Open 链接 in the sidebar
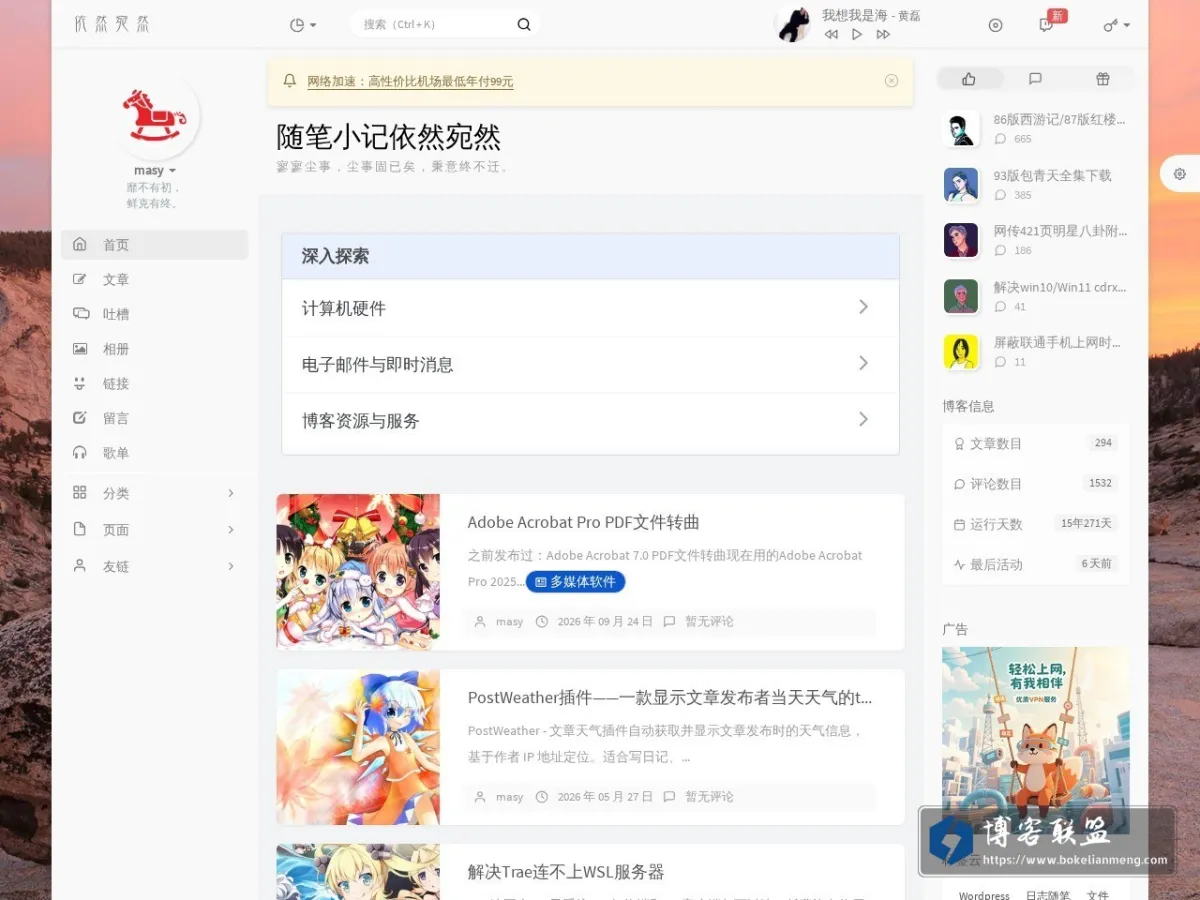The width and height of the screenshot is (1200, 900). tap(155, 384)
